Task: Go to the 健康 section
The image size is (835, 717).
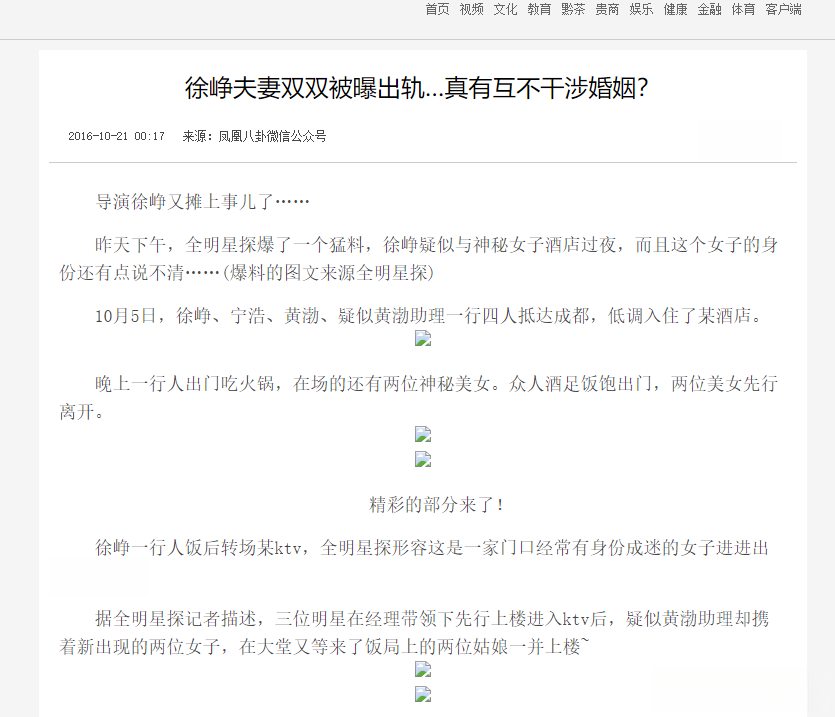Action: tap(675, 9)
